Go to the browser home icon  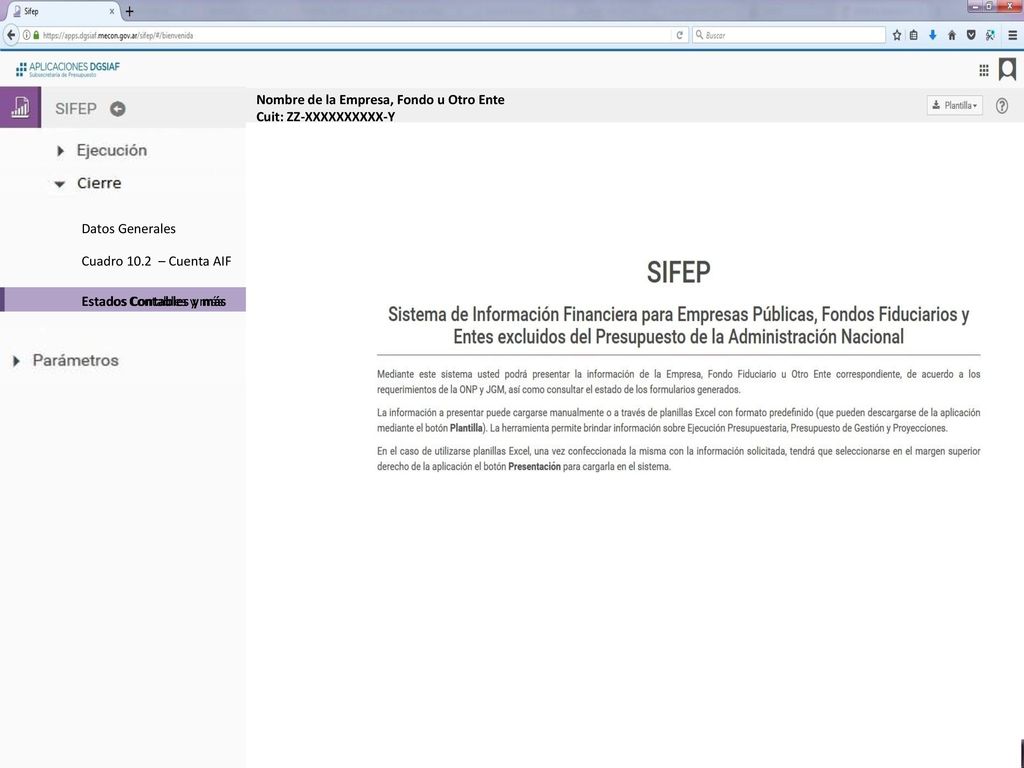click(952, 35)
